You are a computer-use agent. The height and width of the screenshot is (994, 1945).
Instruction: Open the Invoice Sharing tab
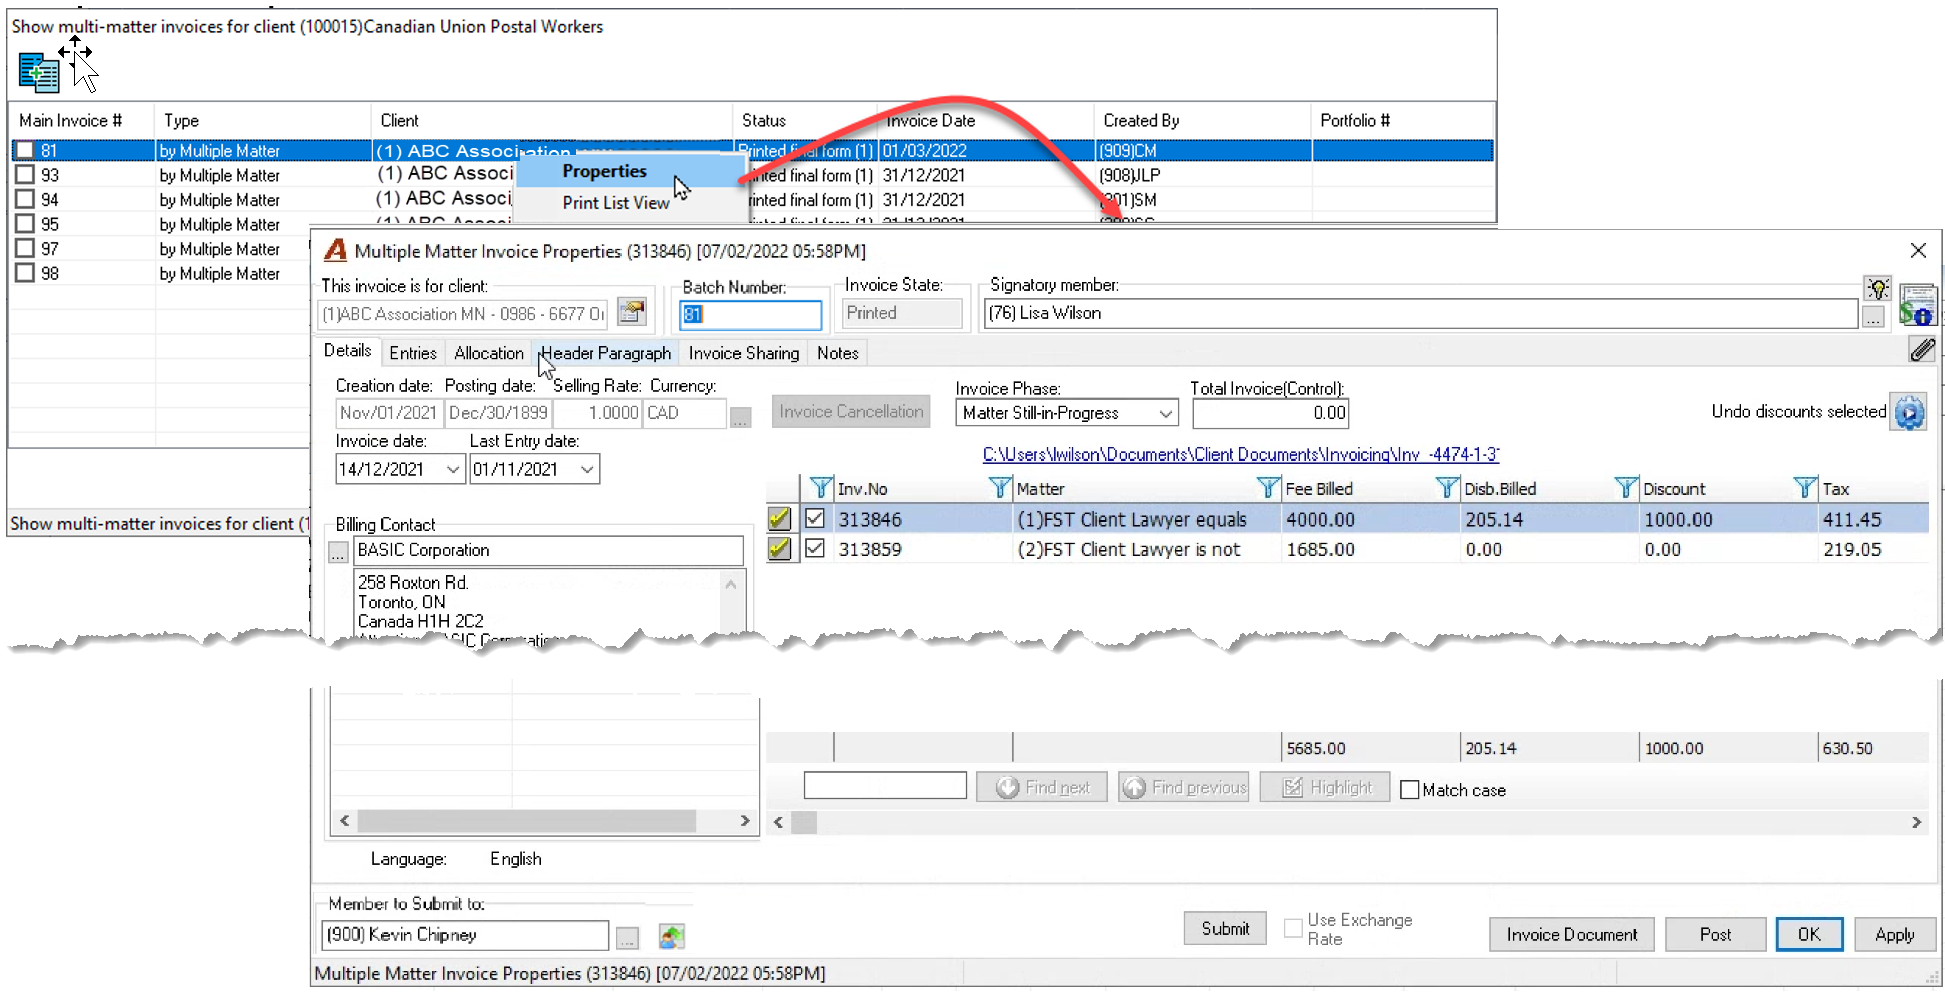(744, 353)
